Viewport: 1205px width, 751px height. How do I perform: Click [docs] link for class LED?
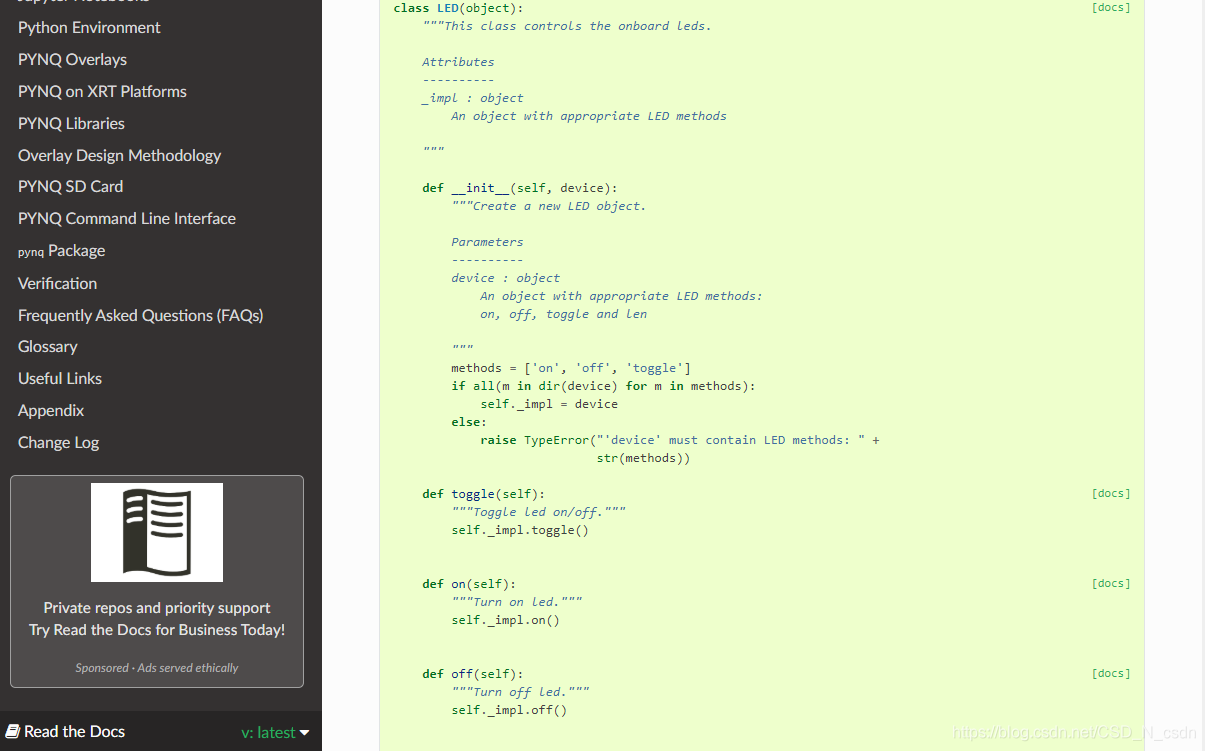tap(1111, 8)
